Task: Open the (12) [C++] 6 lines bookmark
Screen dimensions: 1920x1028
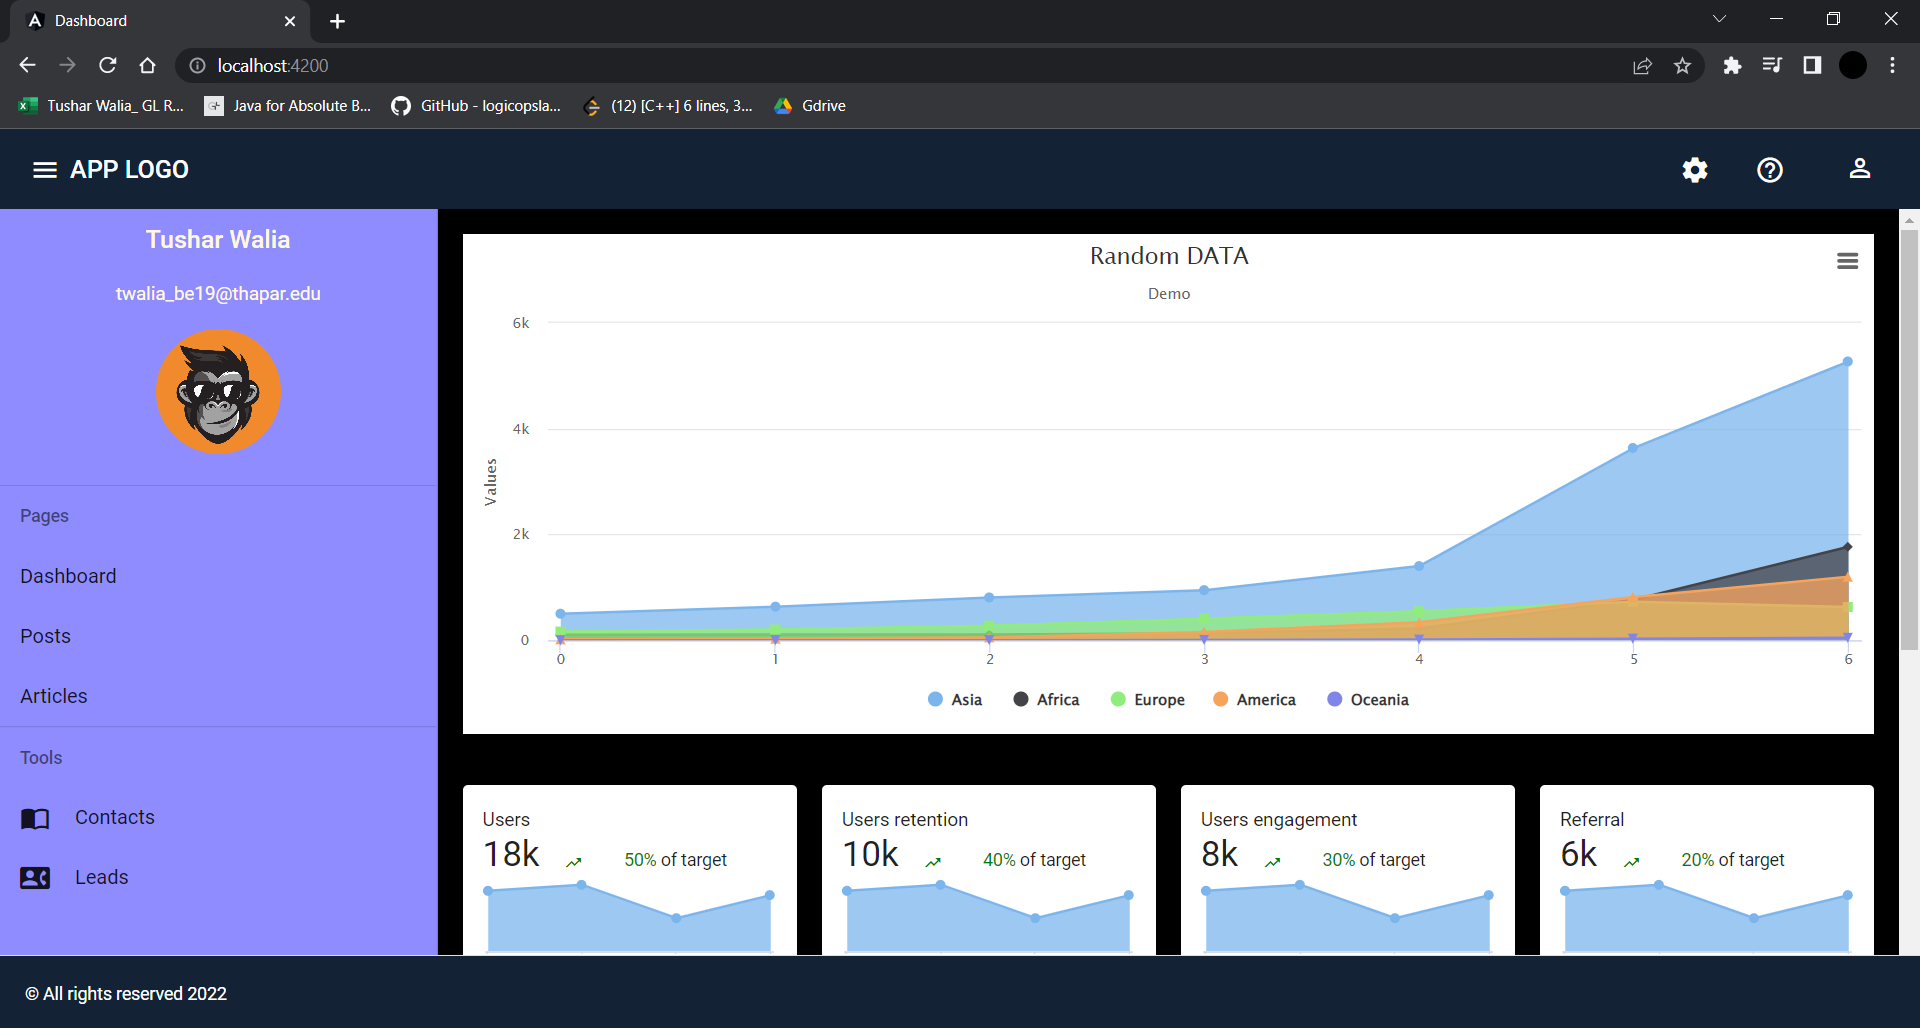Action: (668, 106)
